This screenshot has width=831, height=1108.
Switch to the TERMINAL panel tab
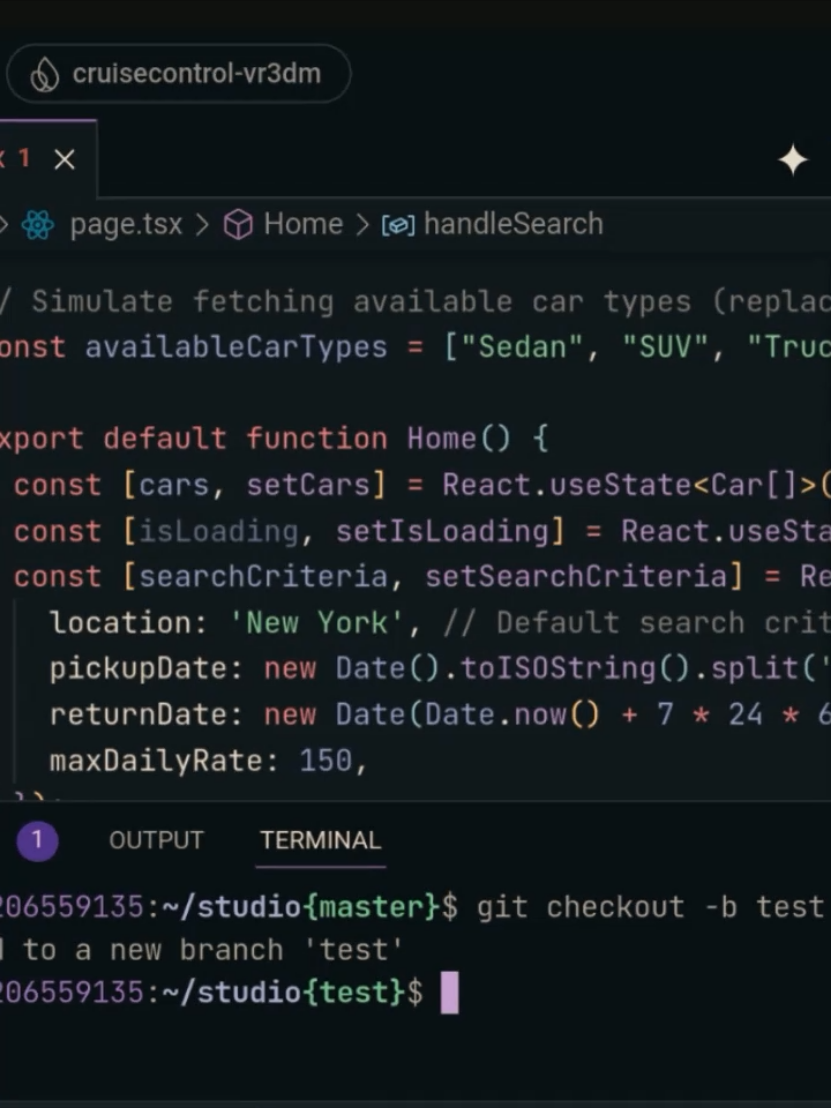tap(320, 840)
